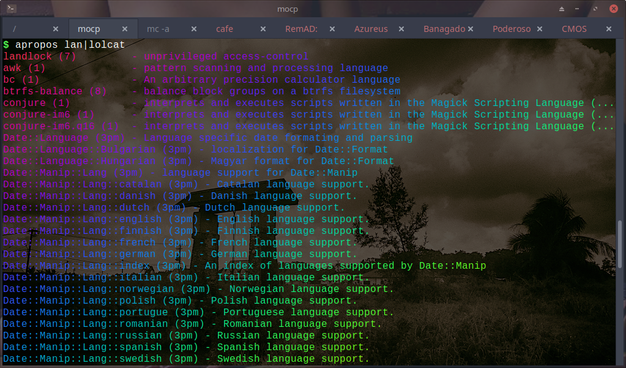Close the Azureus tab
Viewport: 626px width, 368px height.
(x=401, y=29)
